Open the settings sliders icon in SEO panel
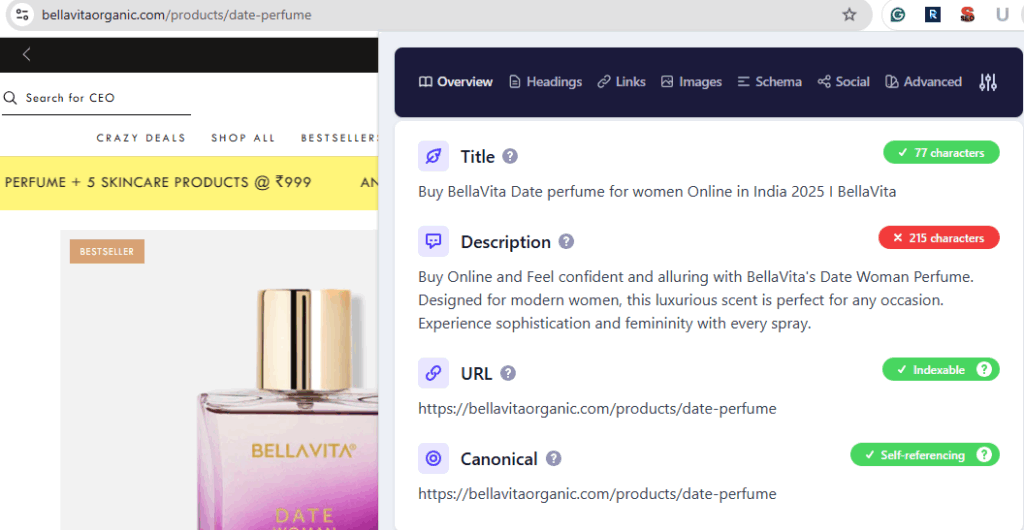The width and height of the screenshot is (1024, 530). 988,82
